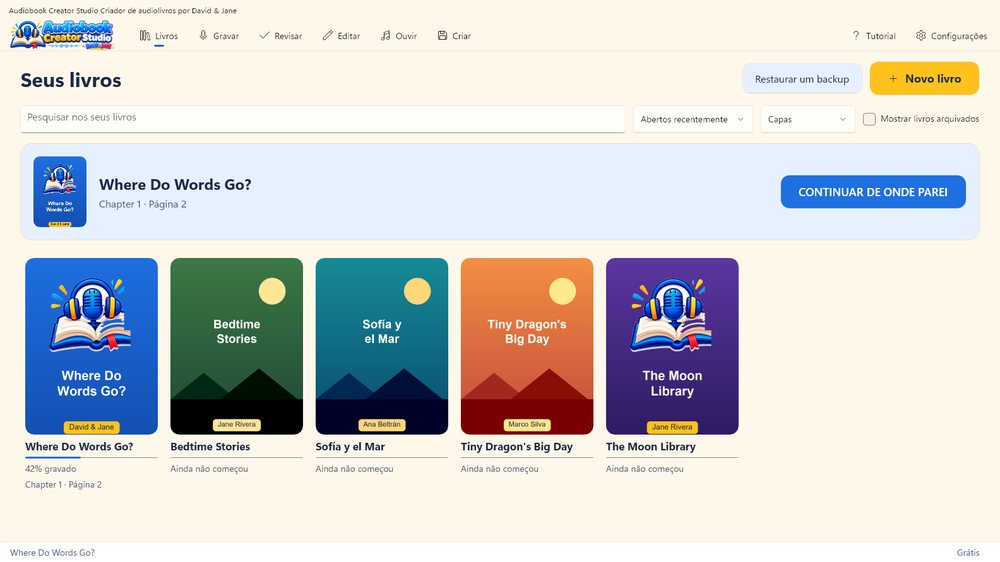Expand the Abertos recentemente sort dropdown

(x=693, y=119)
